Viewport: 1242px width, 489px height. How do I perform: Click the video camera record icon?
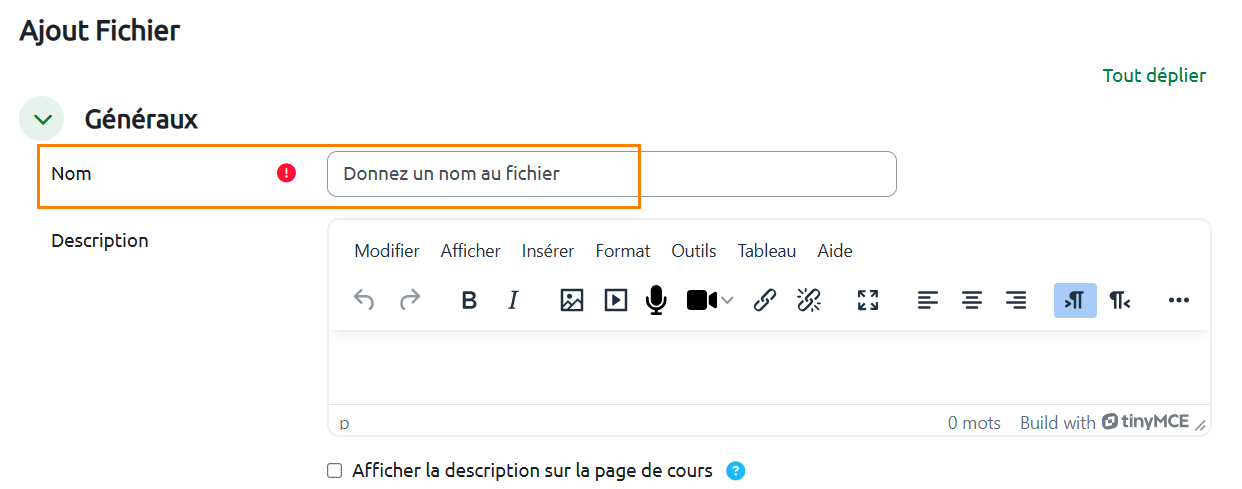pos(701,300)
